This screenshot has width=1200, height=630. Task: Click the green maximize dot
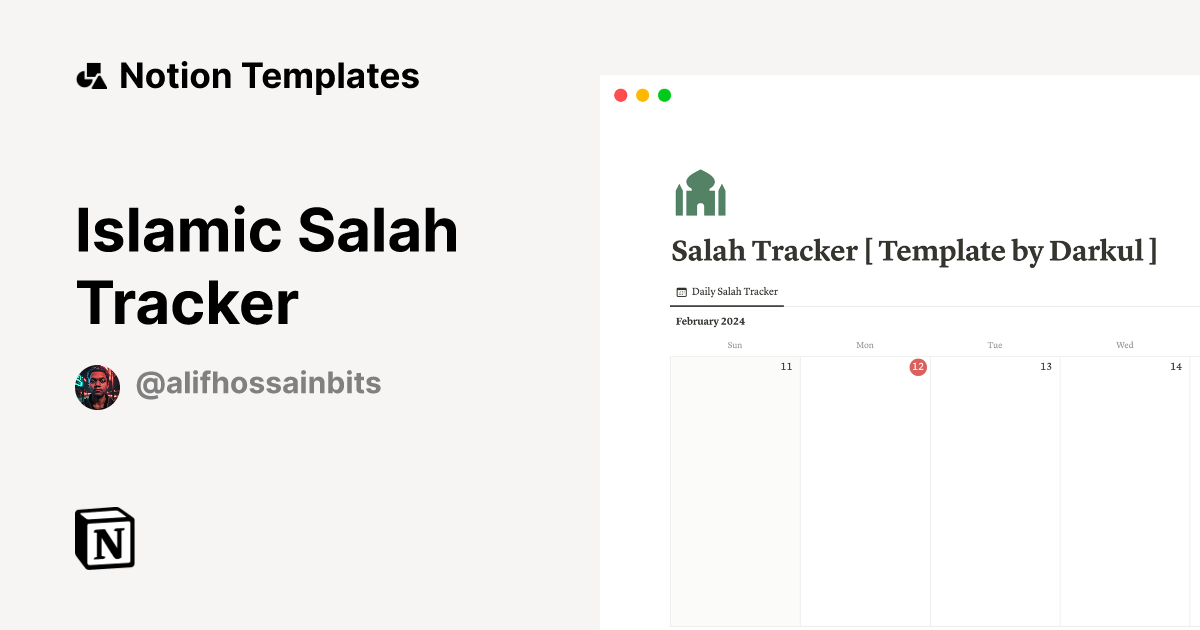point(664,94)
